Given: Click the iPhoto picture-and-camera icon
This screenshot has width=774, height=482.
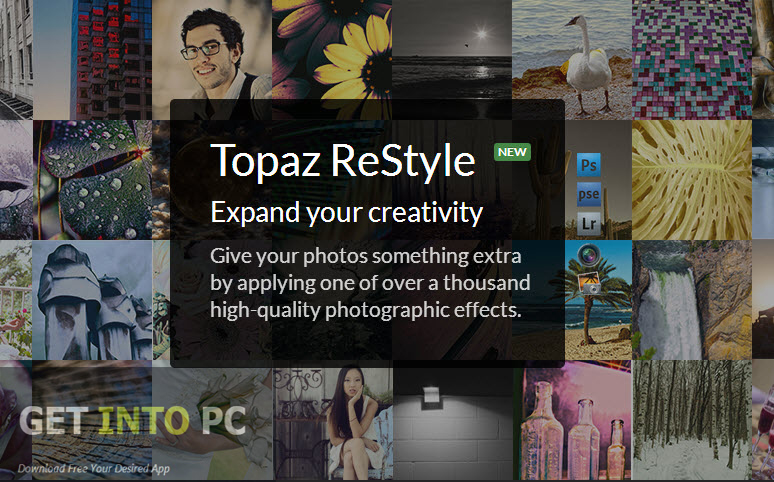Looking at the screenshot, I should [588, 283].
